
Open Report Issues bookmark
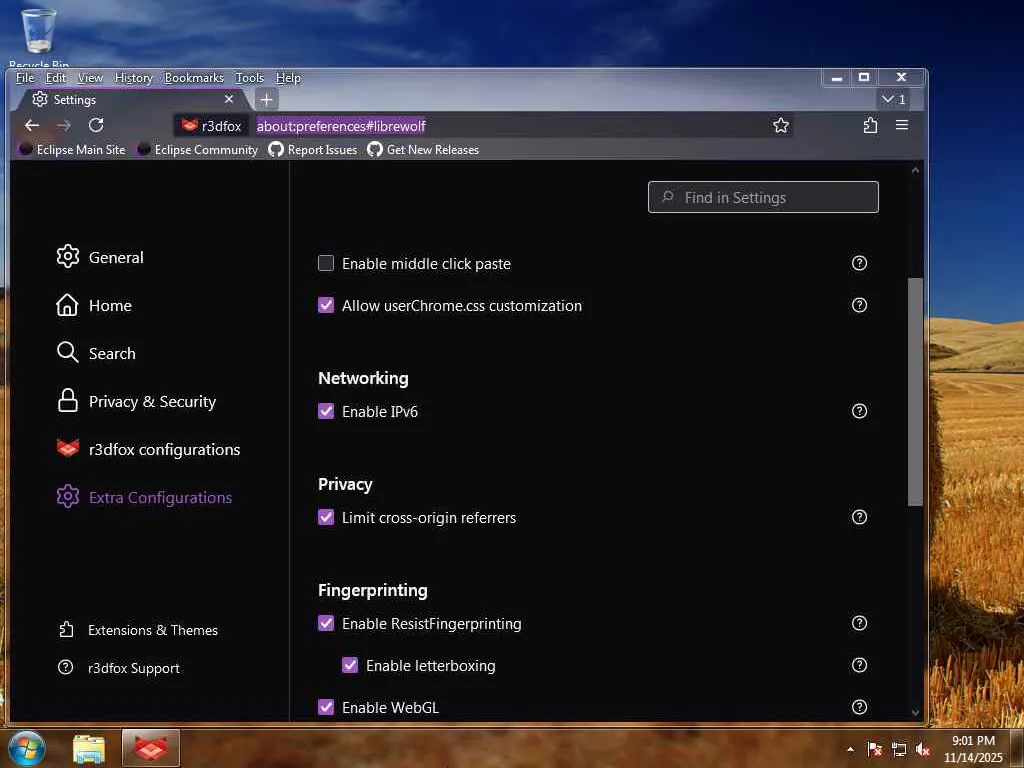[313, 150]
